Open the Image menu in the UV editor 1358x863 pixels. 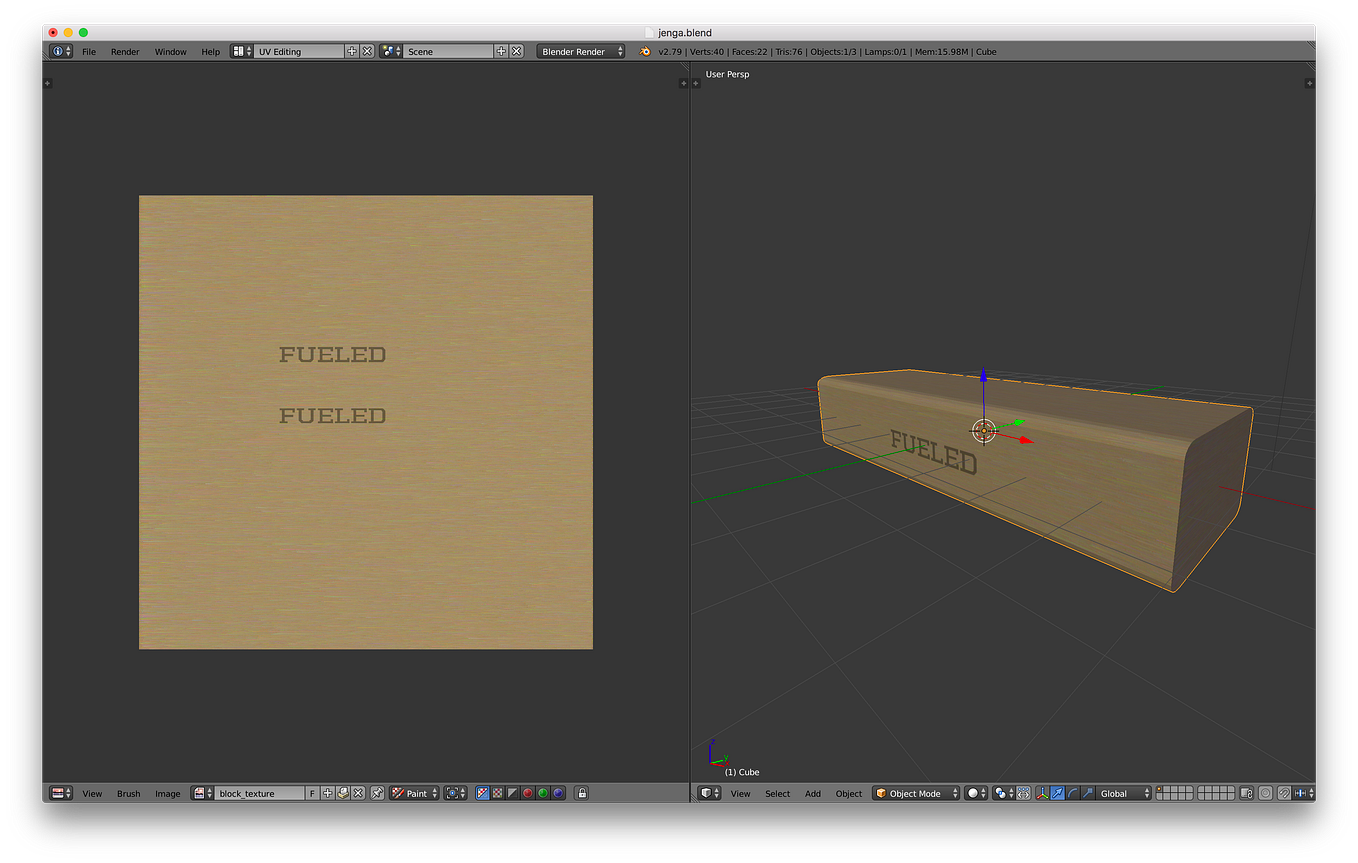tap(168, 793)
